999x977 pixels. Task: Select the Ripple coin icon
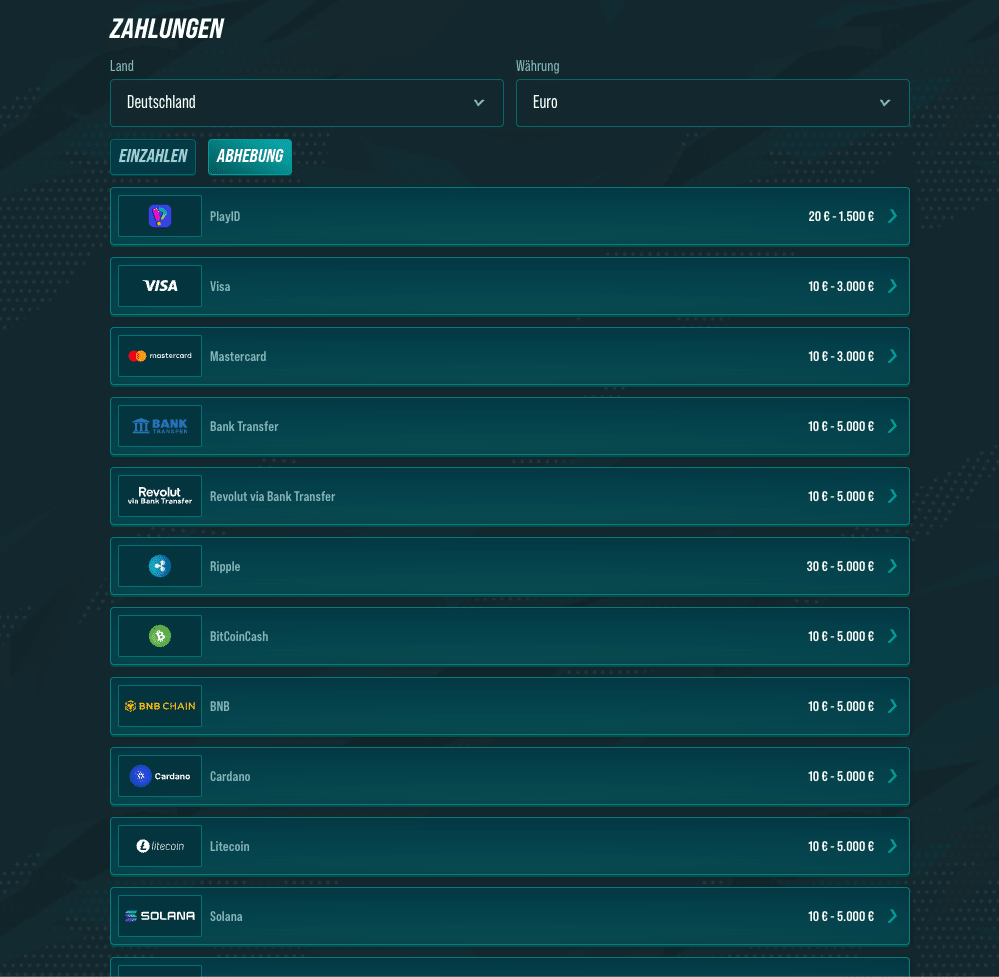pos(160,566)
